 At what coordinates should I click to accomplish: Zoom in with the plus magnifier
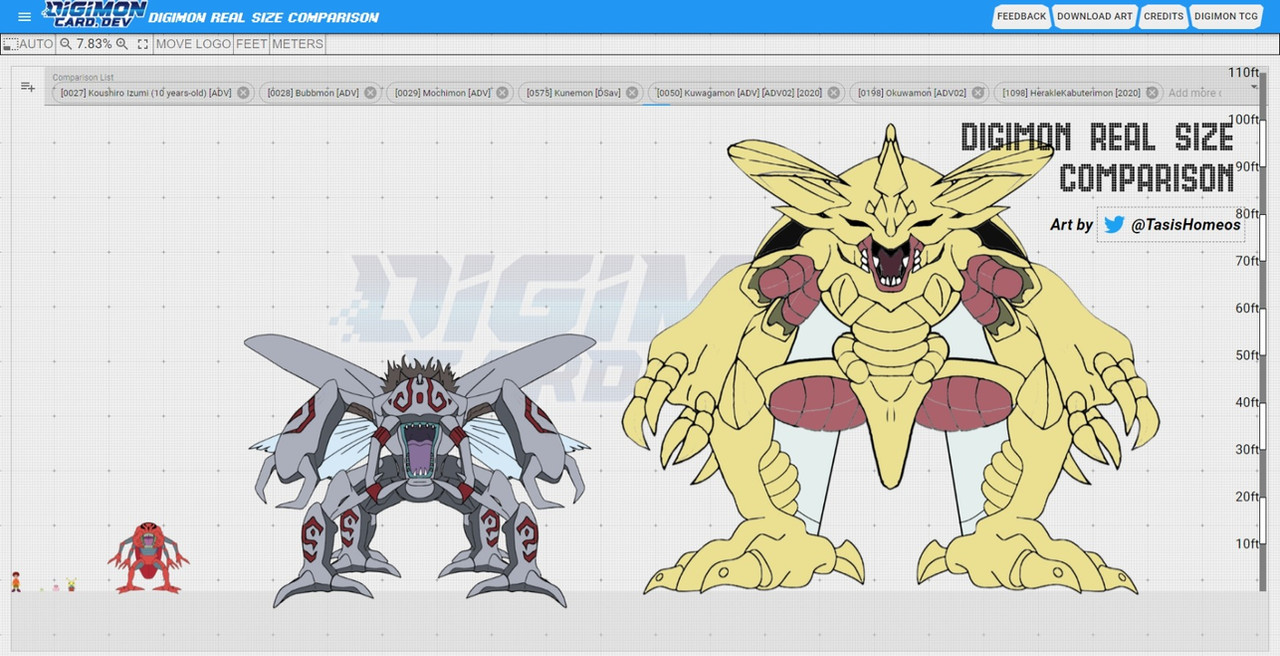pos(122,44)
